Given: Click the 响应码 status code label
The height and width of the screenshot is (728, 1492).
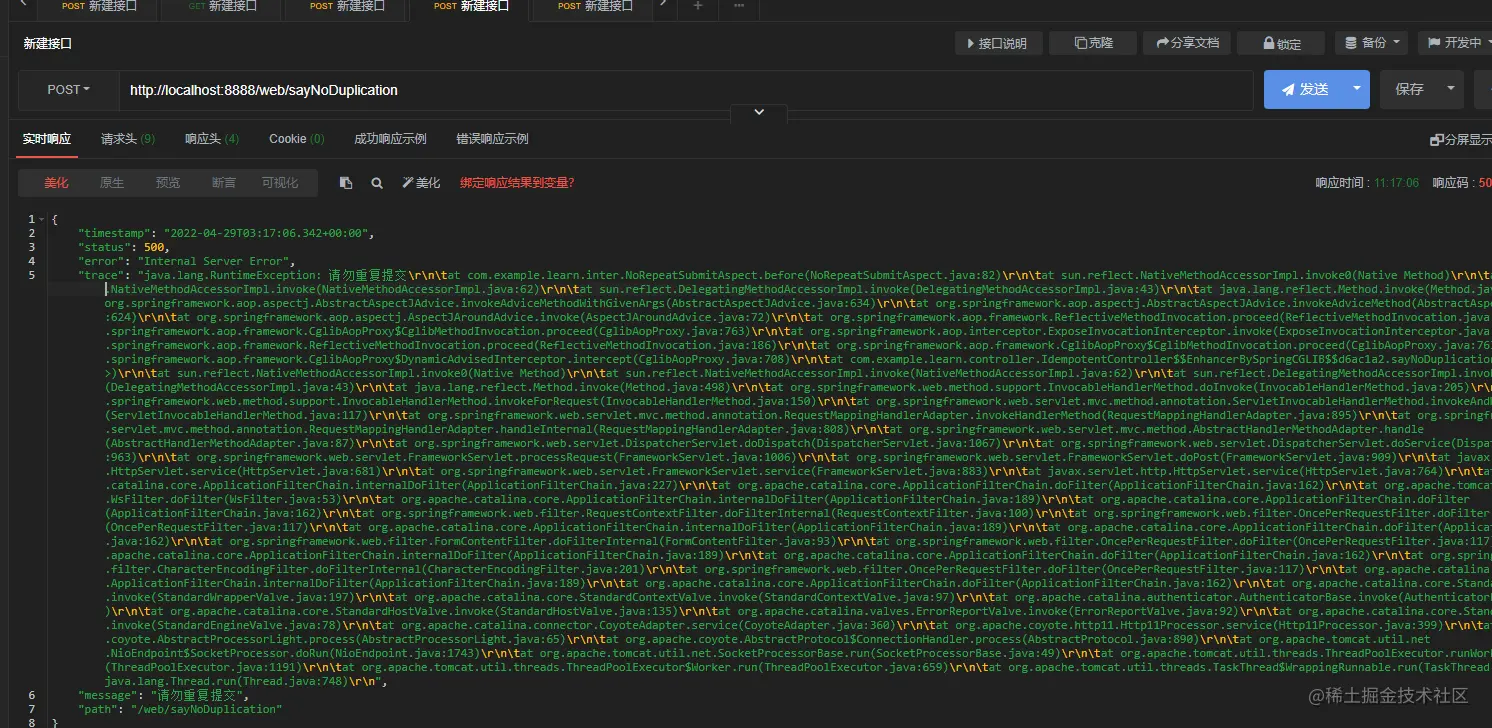Looking at the screenshot, I should click(1462, 183).
